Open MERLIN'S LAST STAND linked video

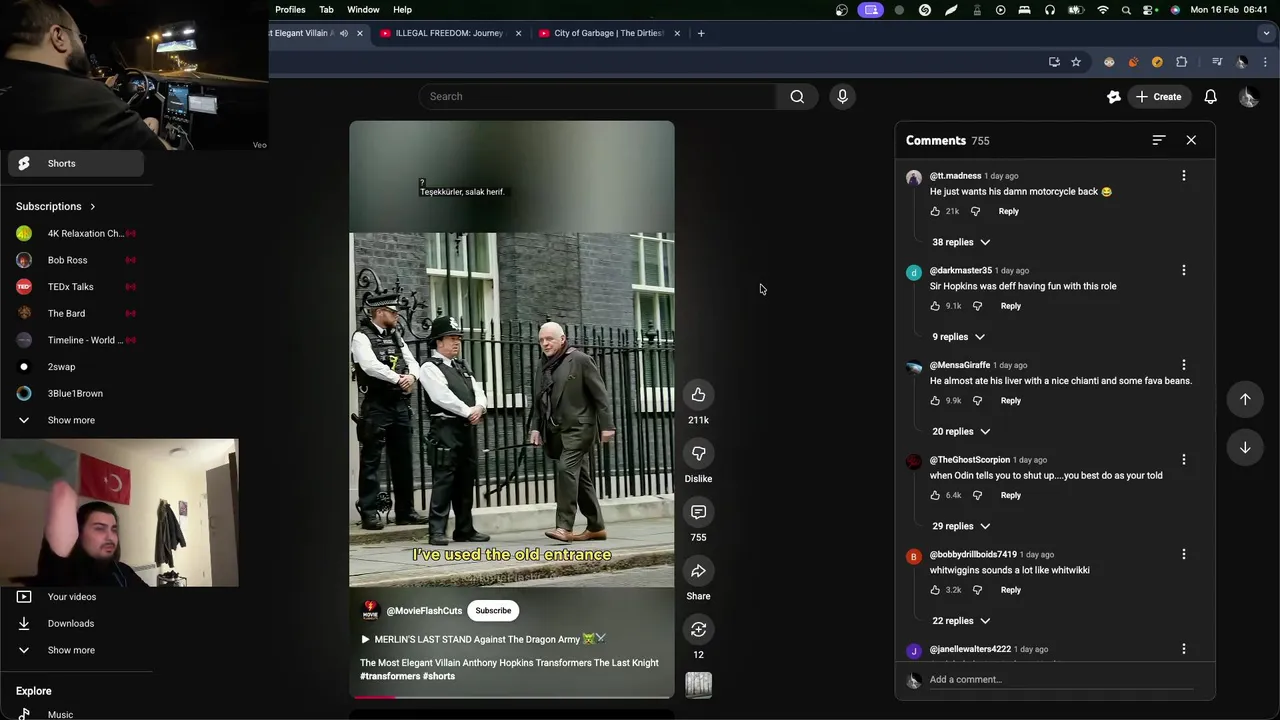(x=484, y=640)
